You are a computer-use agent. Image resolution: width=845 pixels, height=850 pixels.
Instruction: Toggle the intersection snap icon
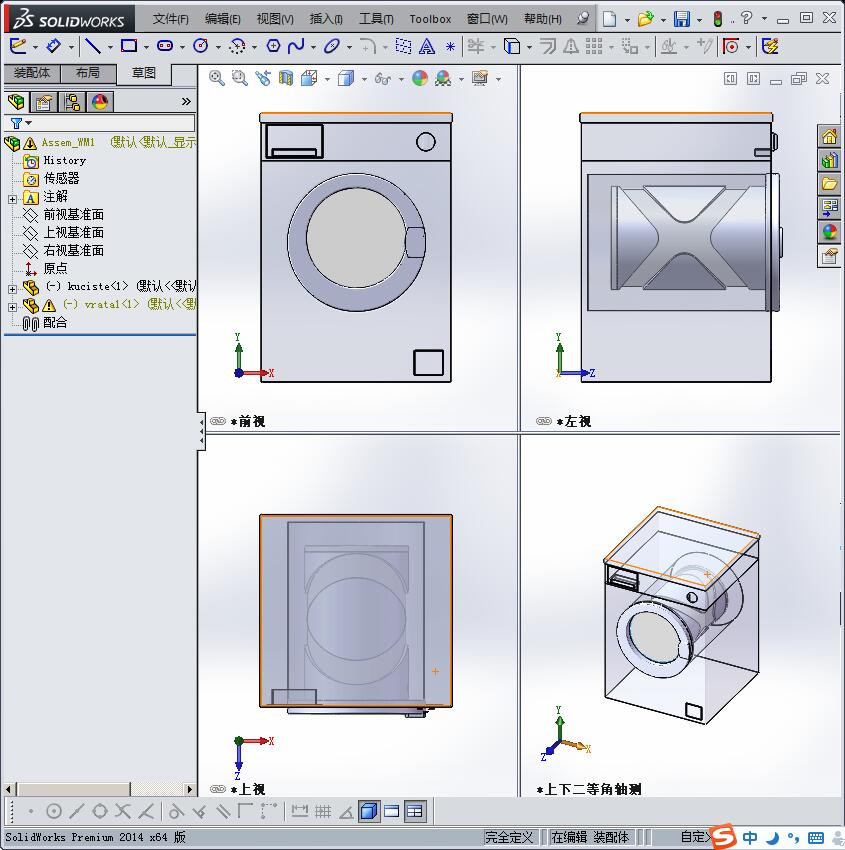[x=123, y=812]
